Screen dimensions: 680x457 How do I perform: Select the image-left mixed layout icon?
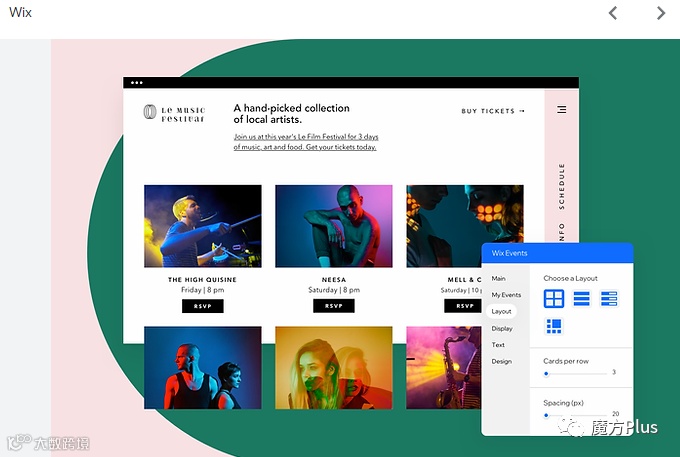554,326
